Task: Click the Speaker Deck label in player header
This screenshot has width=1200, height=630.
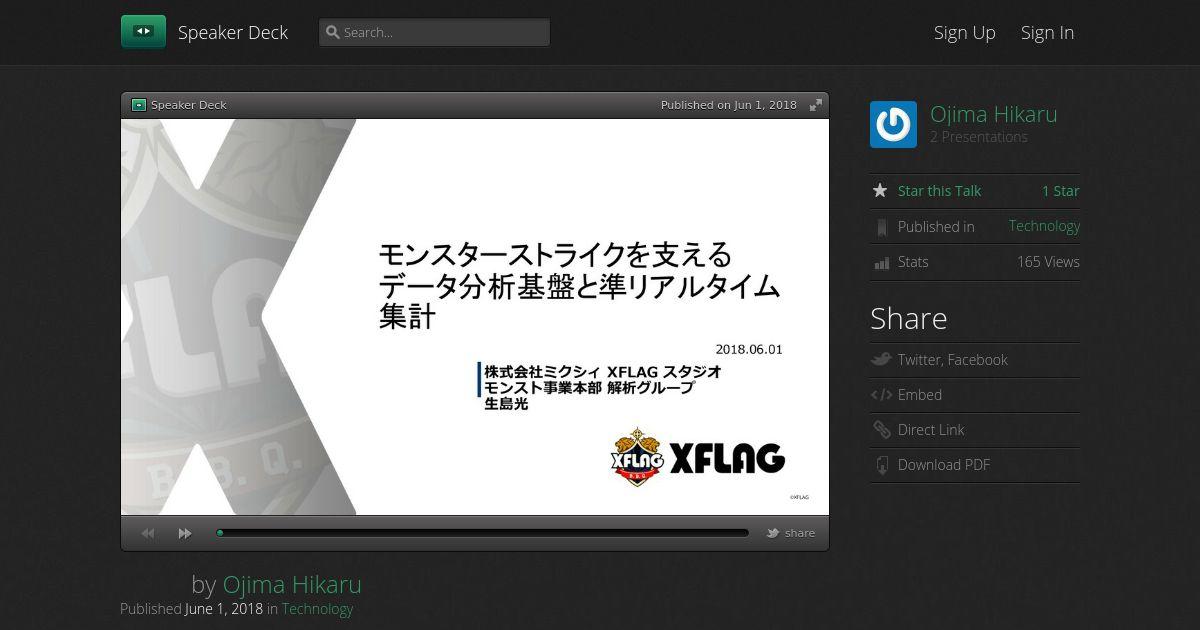Action: (189, 105)
